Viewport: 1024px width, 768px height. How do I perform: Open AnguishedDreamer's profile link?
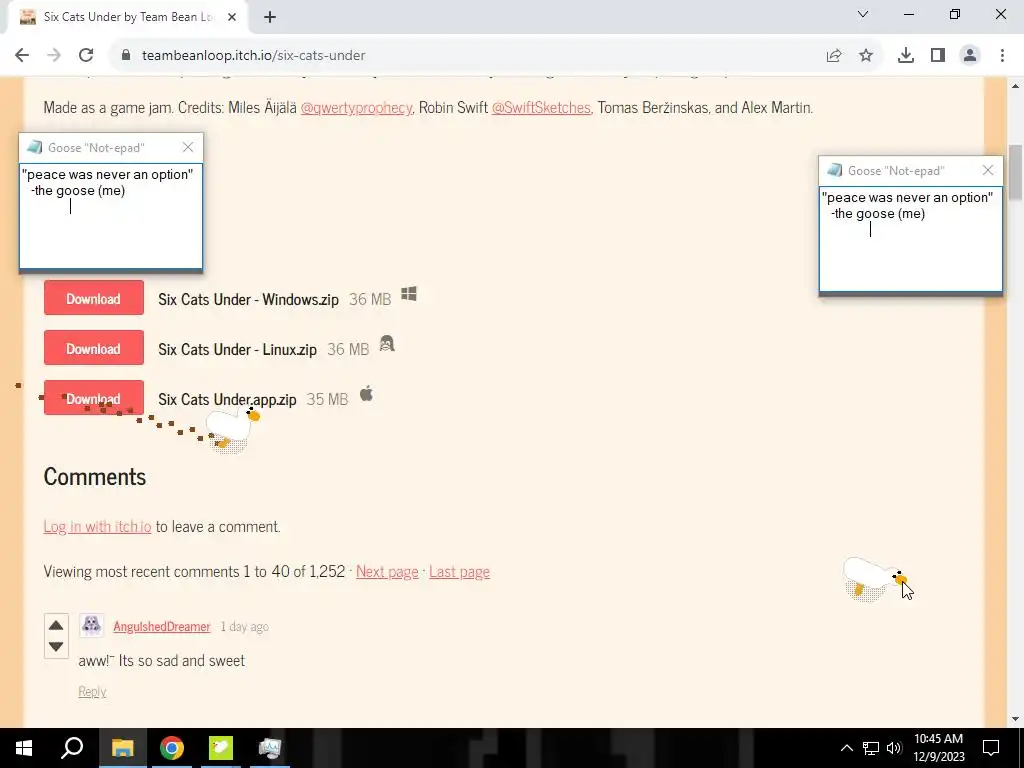161,626
